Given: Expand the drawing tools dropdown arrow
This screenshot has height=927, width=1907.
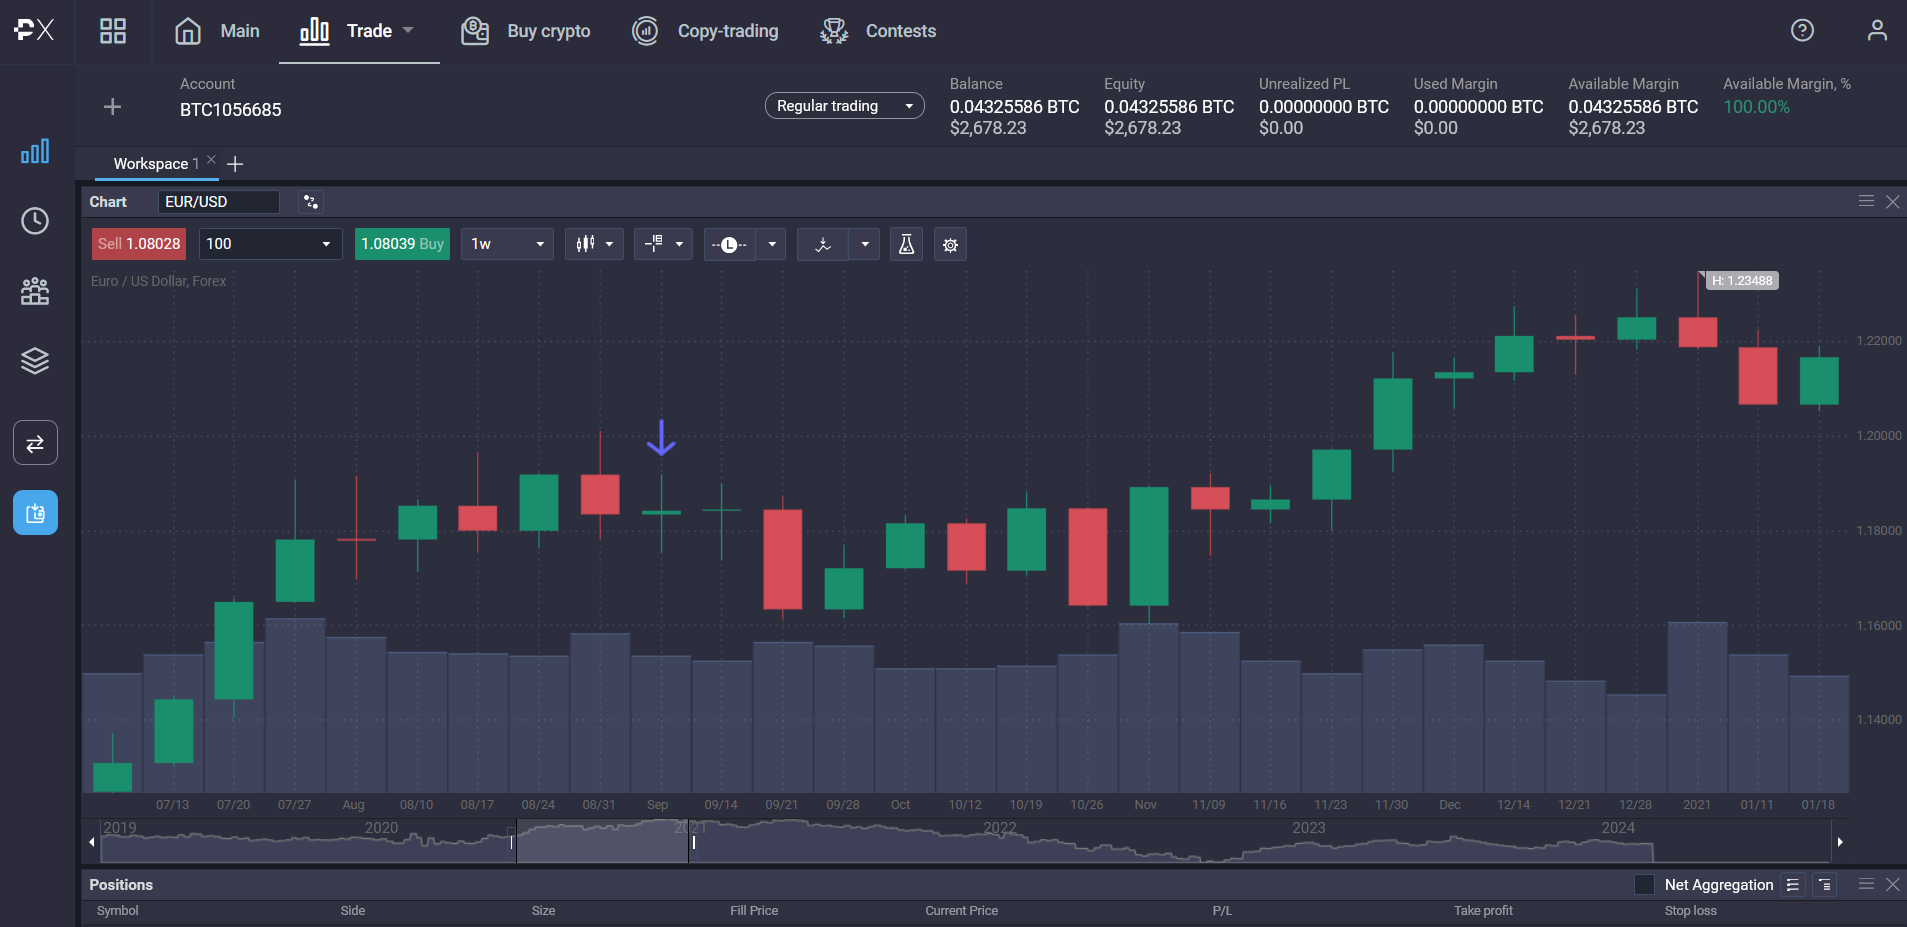Looking at the screenshot, I should (865, 244).
